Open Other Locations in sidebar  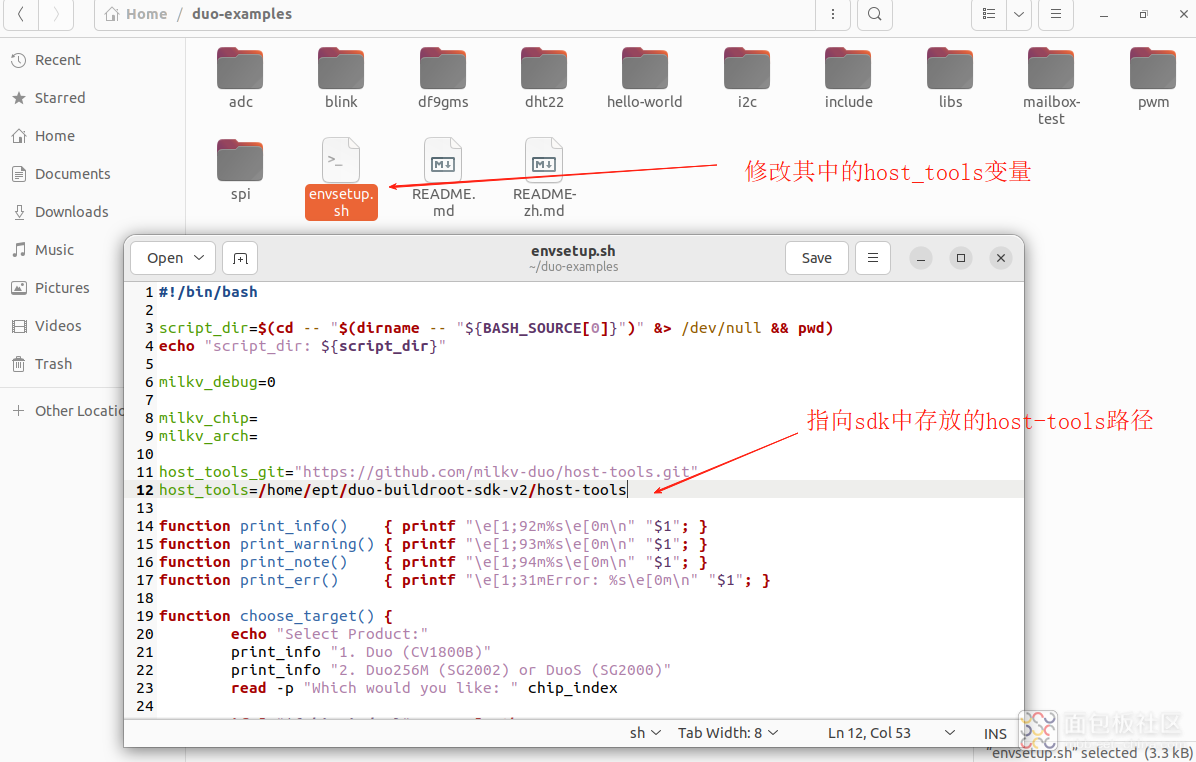[x=69, y=410]
